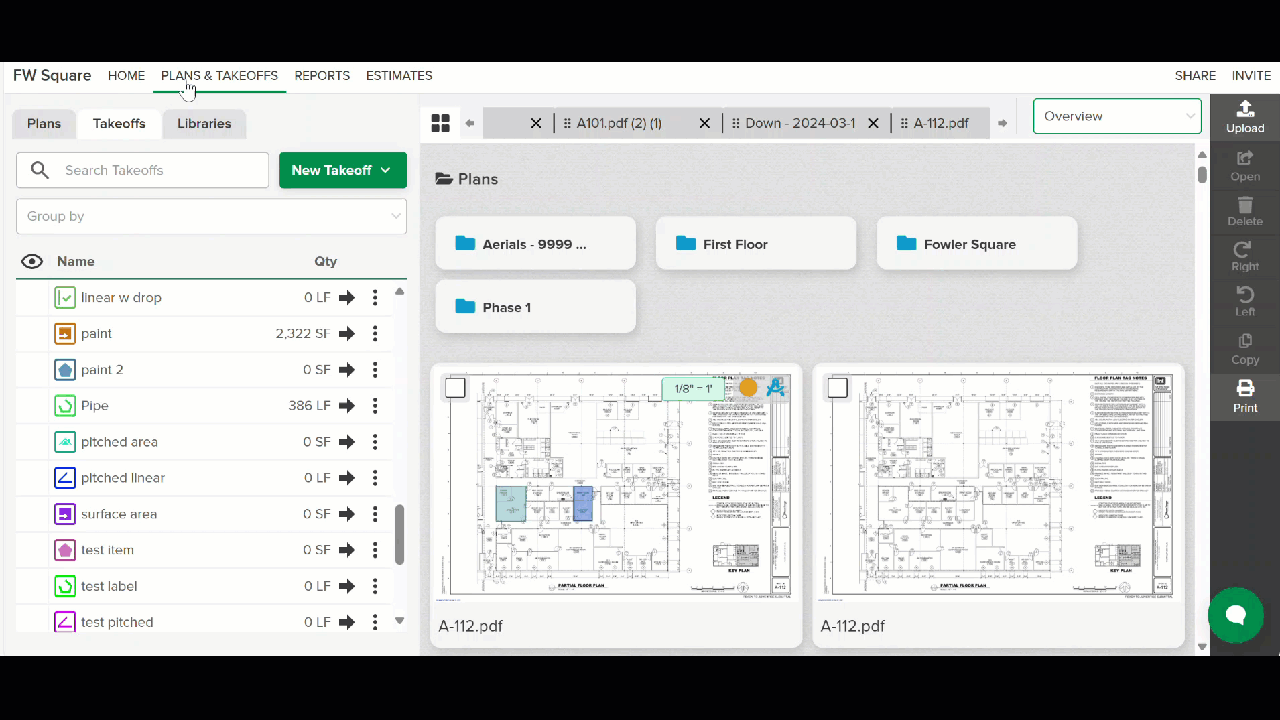Open the Group by dropdown
The width and height of the screenshot is (1280, 720).
click(211, 216)
